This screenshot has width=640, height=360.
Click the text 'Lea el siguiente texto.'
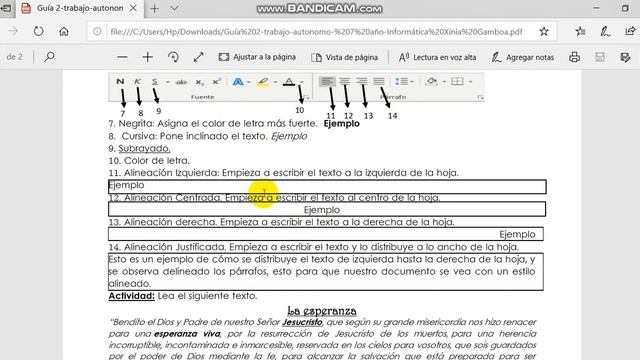click(207, 296)
